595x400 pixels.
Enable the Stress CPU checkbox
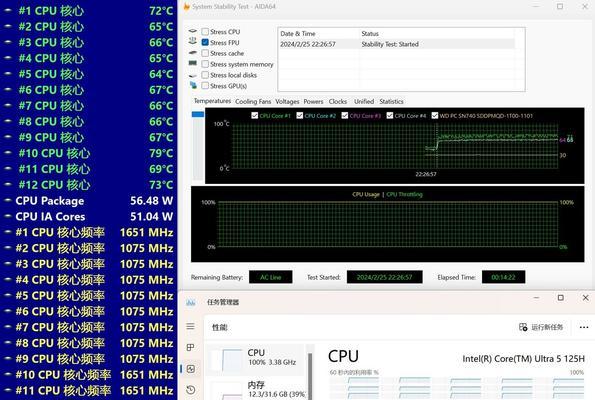[x=205, y=31]
